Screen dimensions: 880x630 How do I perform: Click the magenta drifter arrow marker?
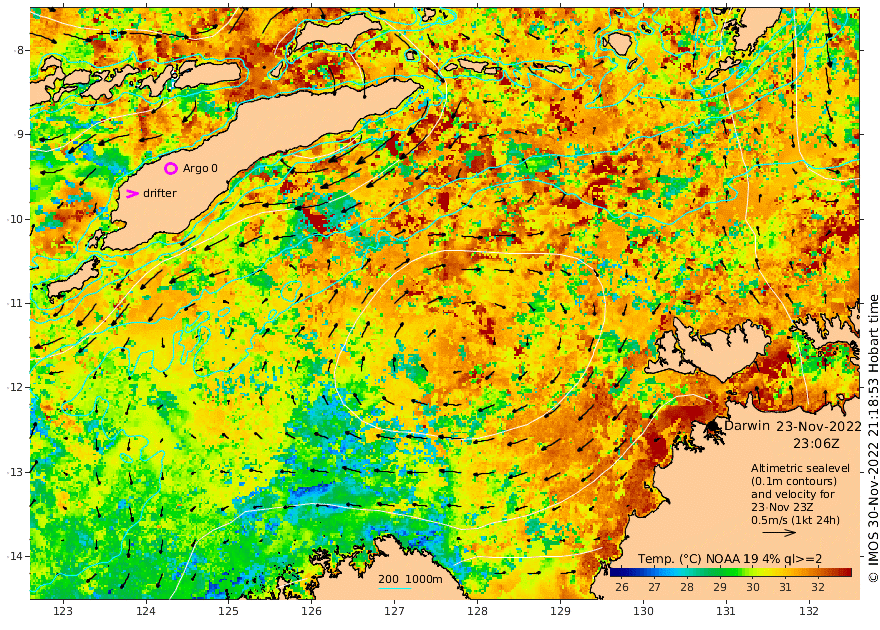(132, 194)
